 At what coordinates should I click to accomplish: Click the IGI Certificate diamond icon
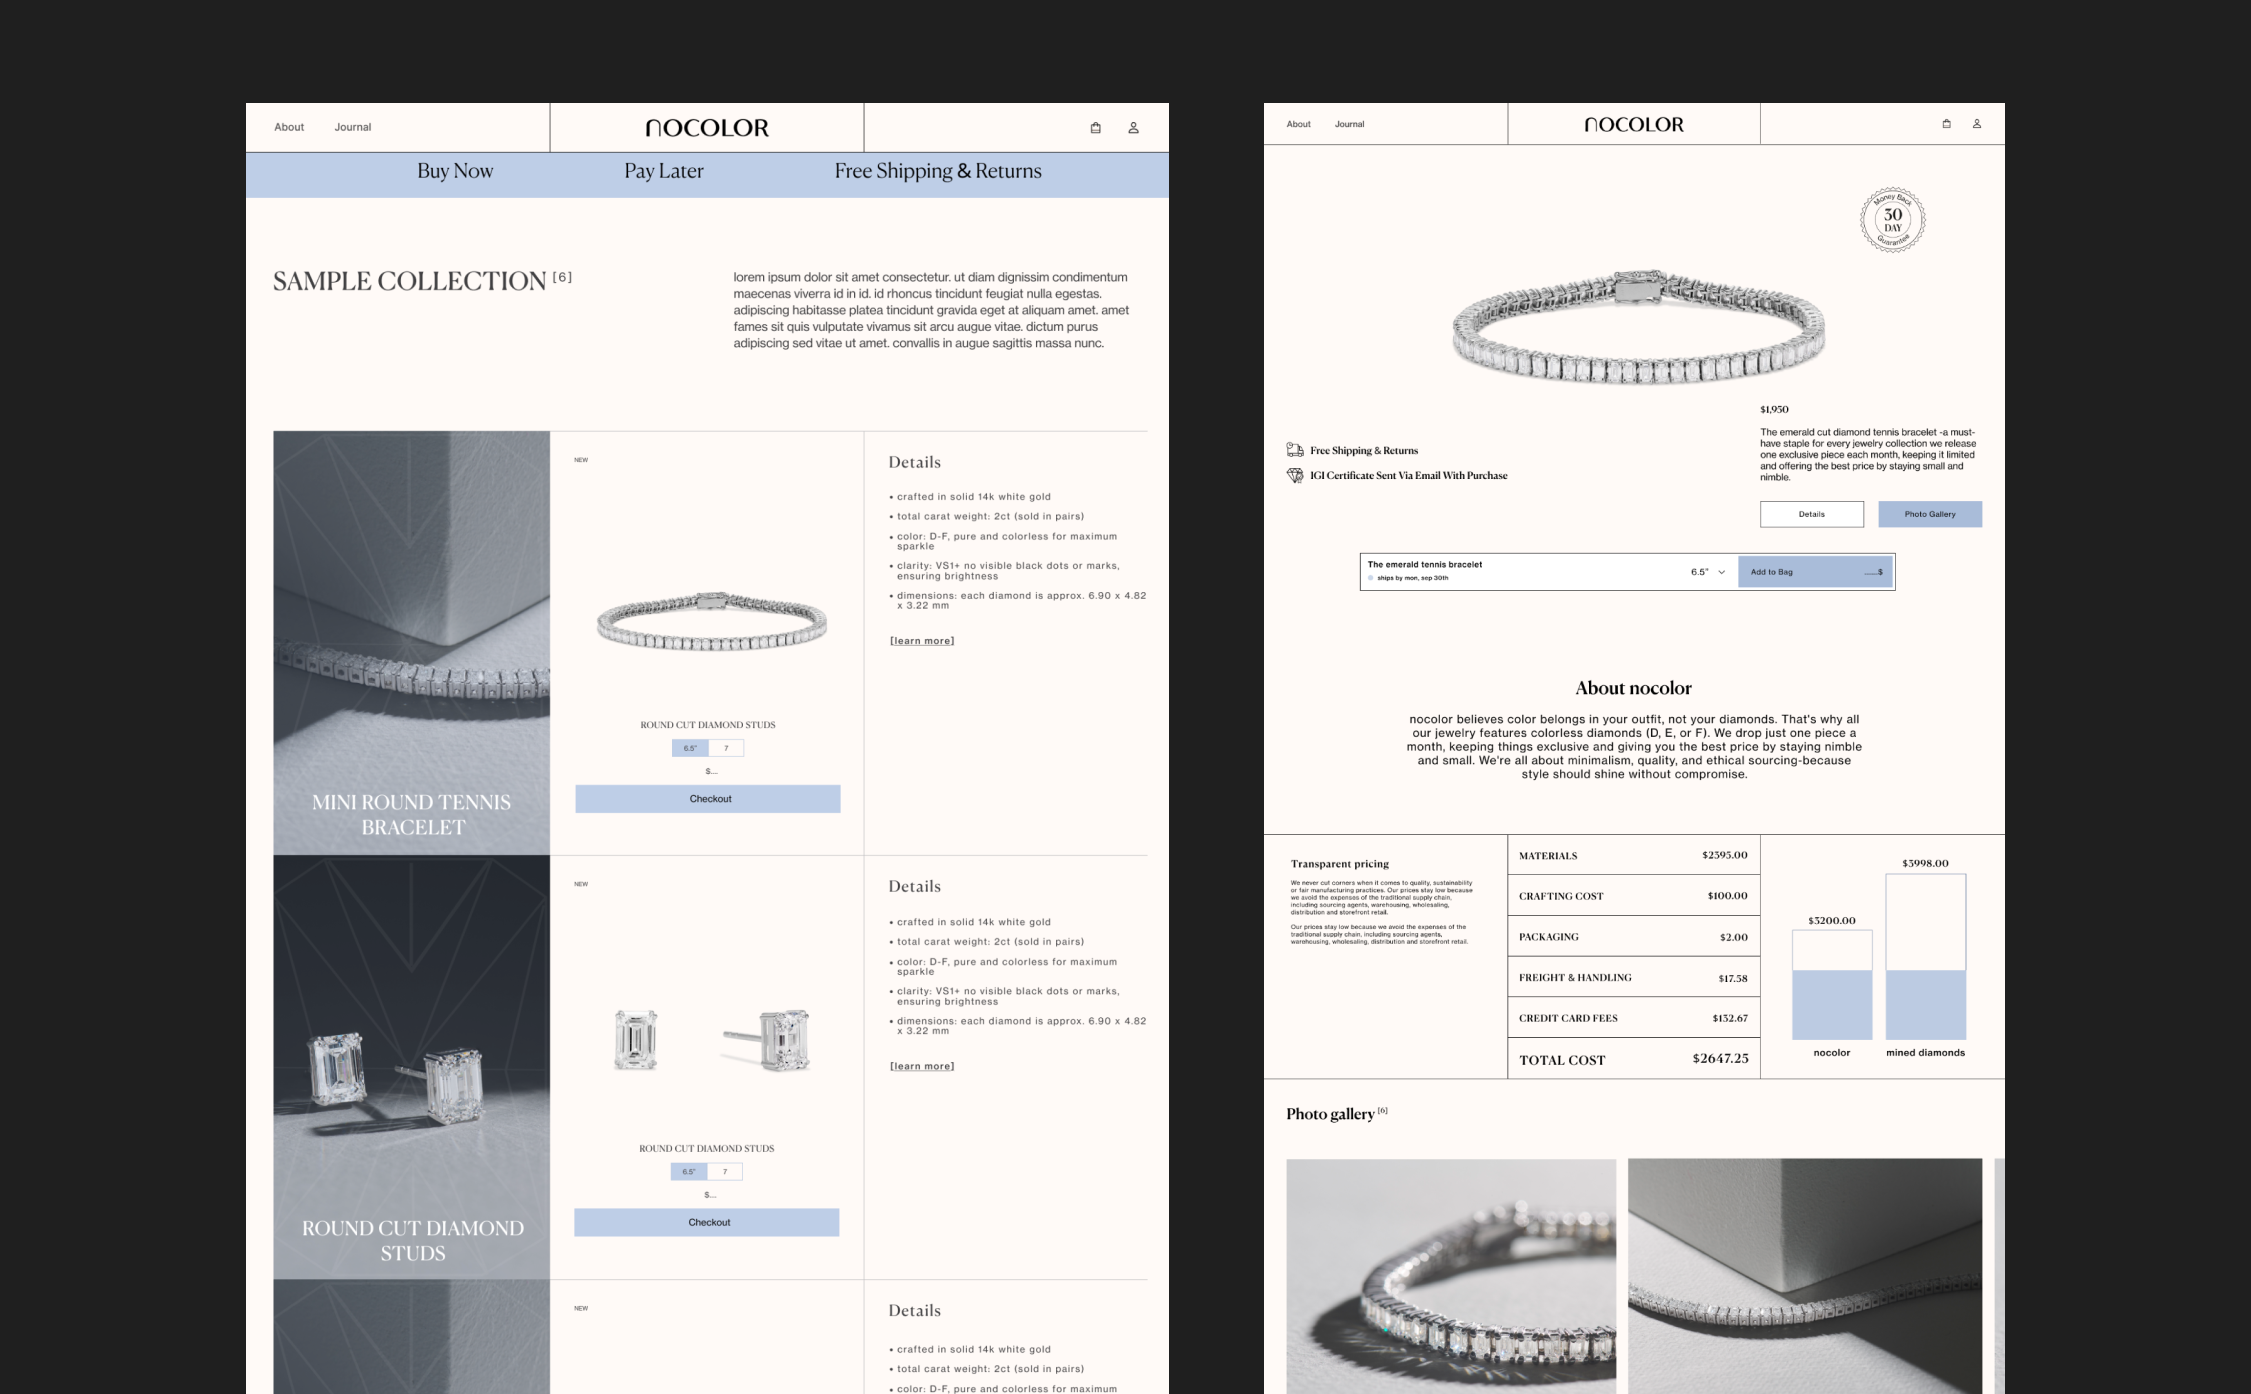pyautogui.click(x=1293, y=475)
